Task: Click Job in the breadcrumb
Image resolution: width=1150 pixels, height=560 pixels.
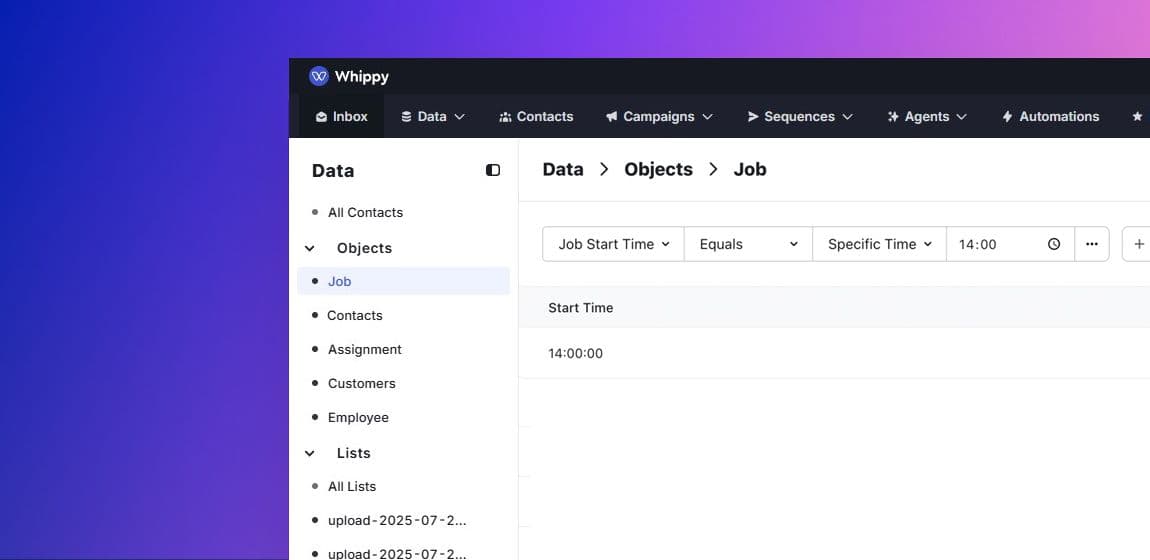Action: [750, 169]
